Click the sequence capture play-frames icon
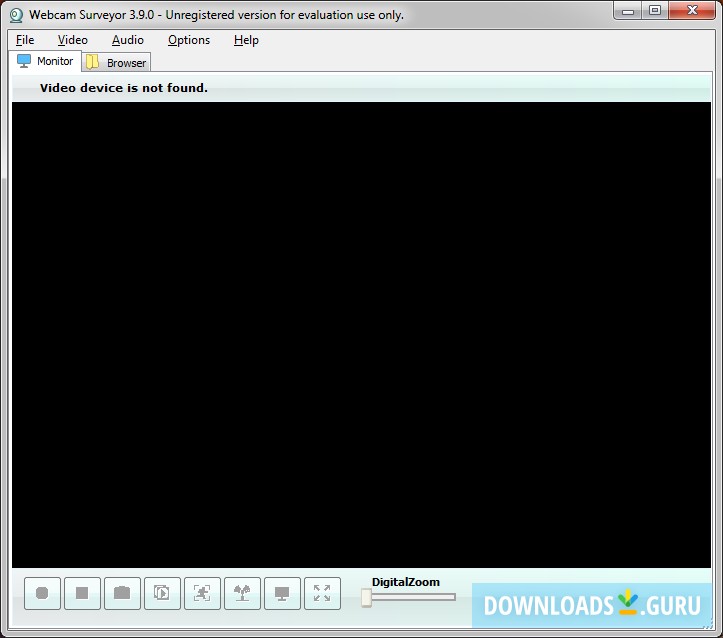This screenshot has width=723, height=638. click(162, 593)
